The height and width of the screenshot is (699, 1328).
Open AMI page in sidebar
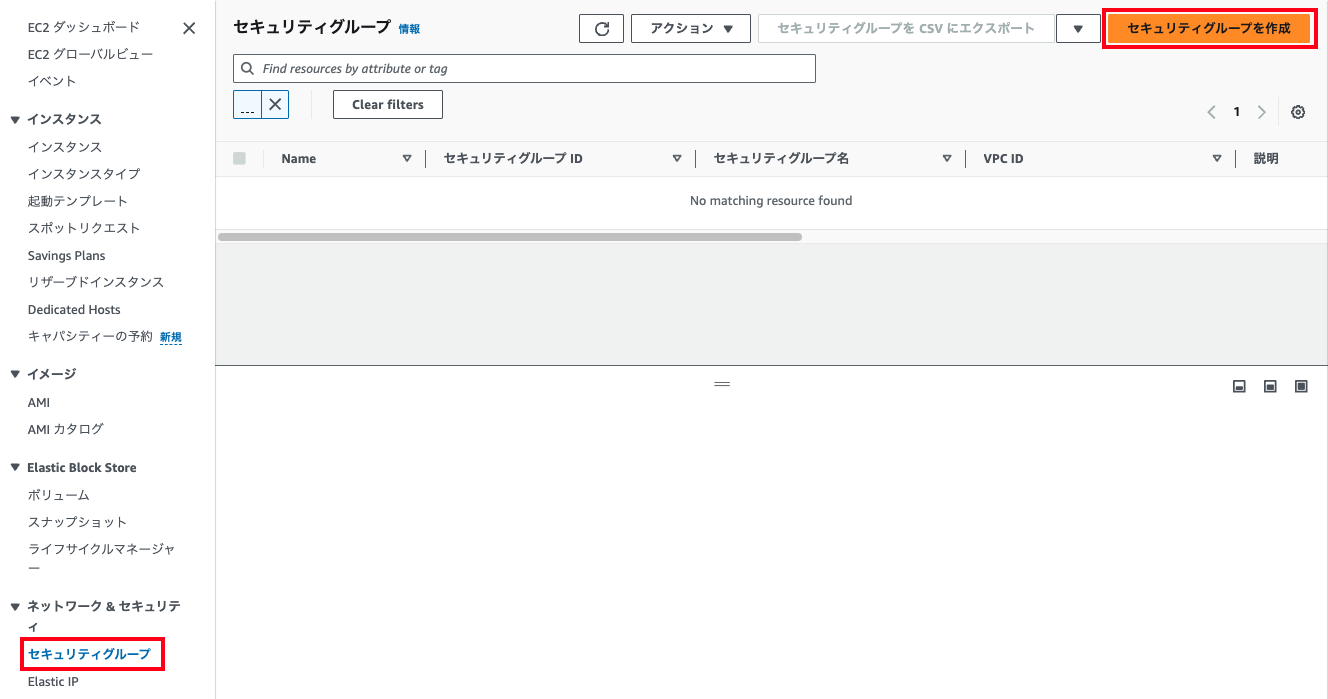[39, 402]
